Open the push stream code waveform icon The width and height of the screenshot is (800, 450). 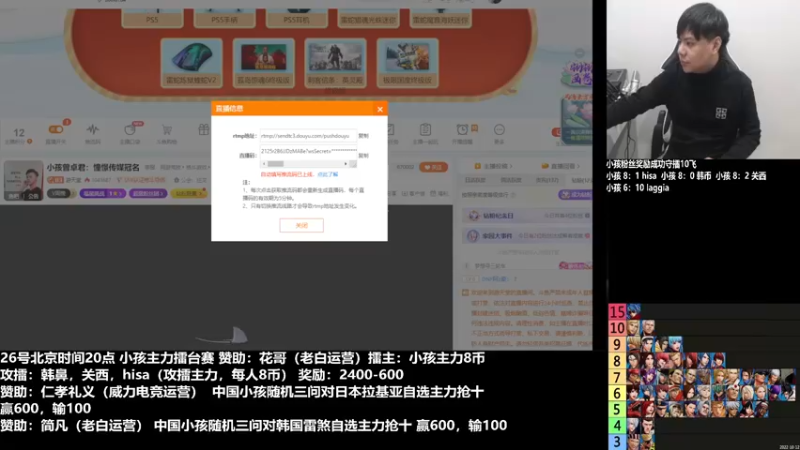92,130
